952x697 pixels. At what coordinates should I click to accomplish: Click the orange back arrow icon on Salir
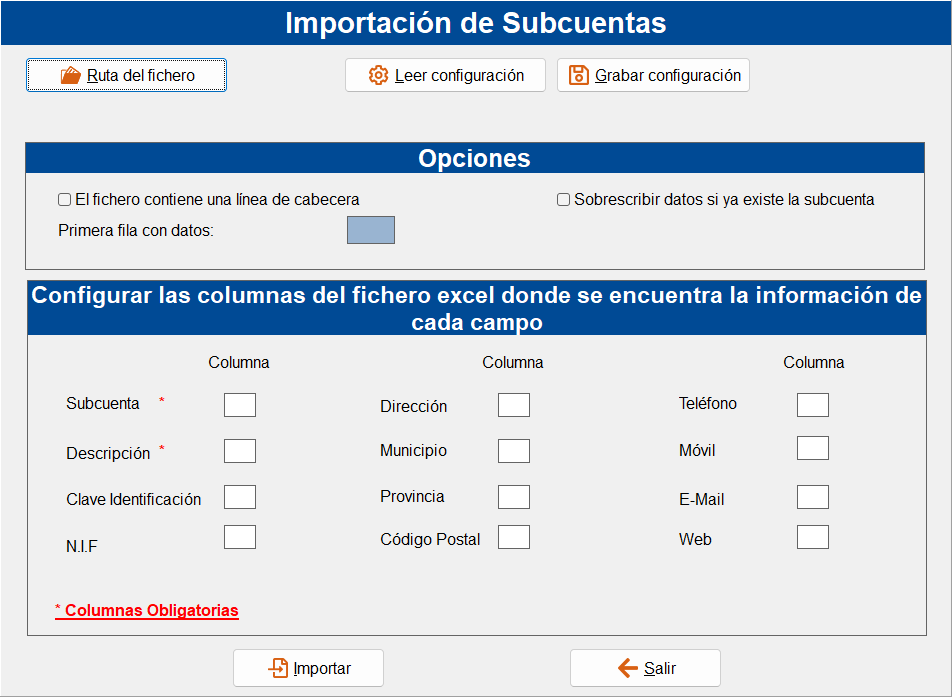pos(628,668)
